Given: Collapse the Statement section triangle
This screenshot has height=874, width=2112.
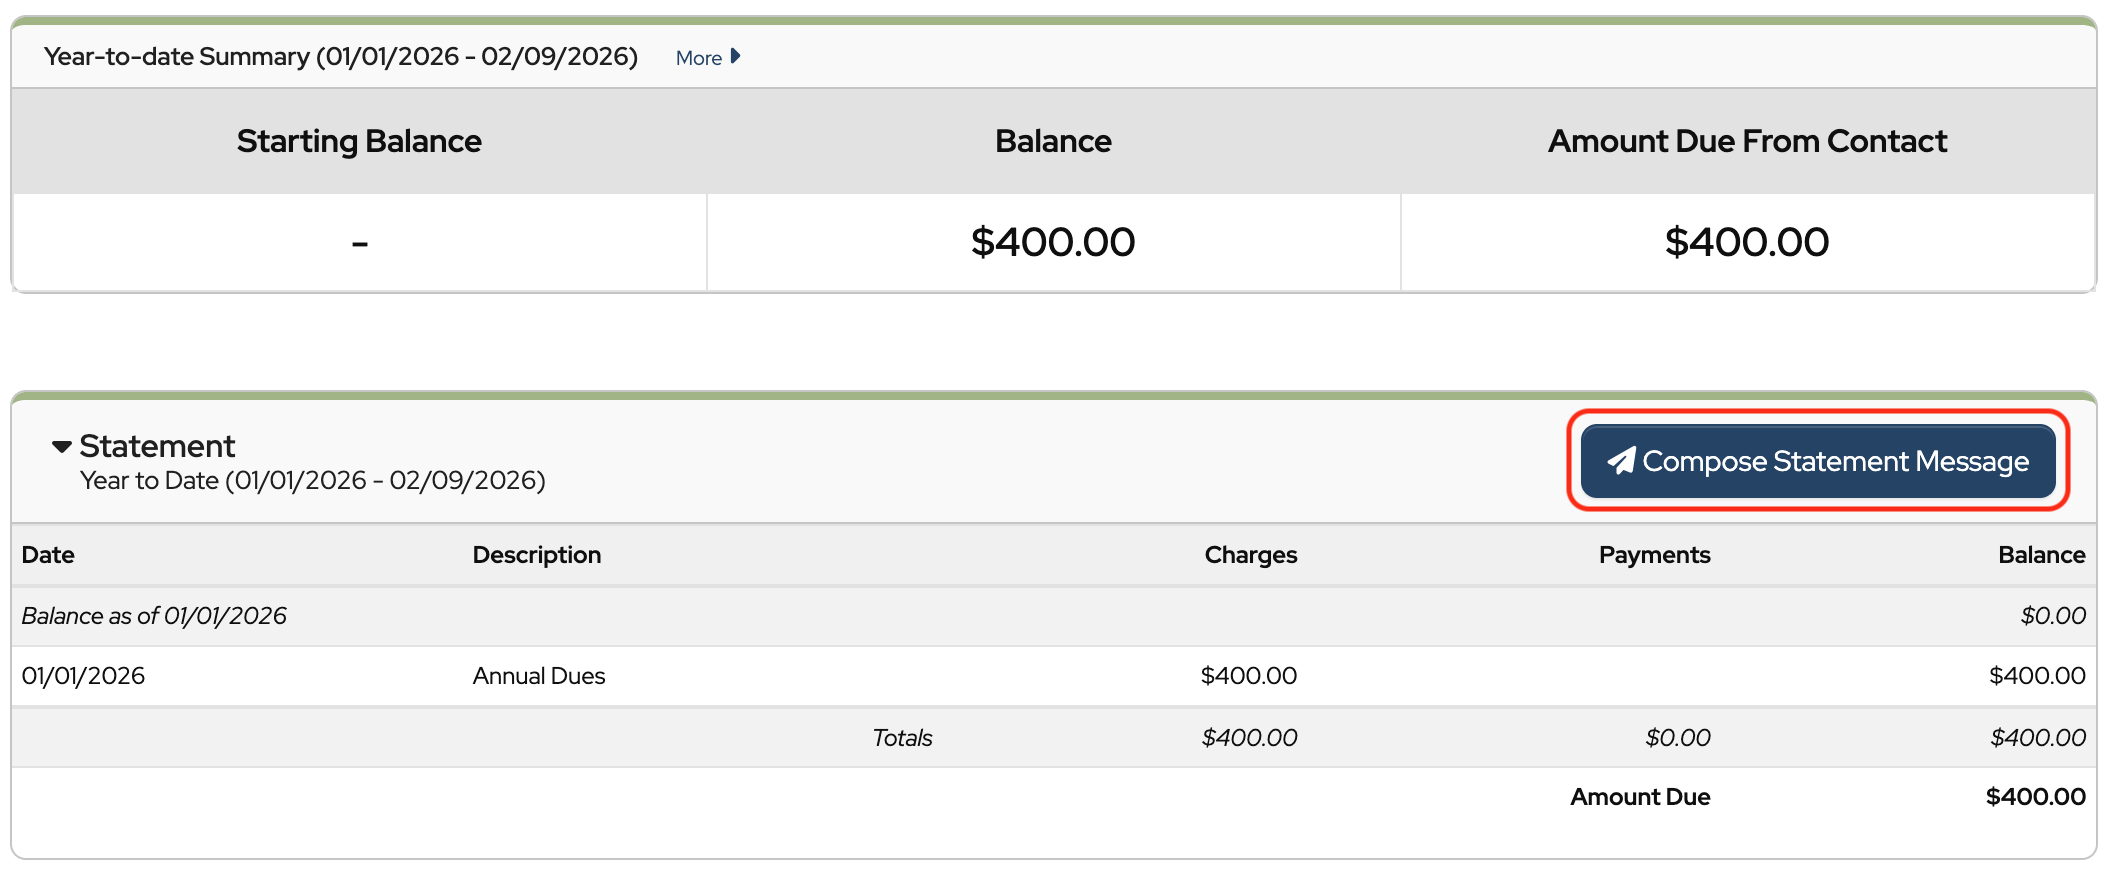Looking at the screenshot, I should pyautogui.click(x=62, y=447).
